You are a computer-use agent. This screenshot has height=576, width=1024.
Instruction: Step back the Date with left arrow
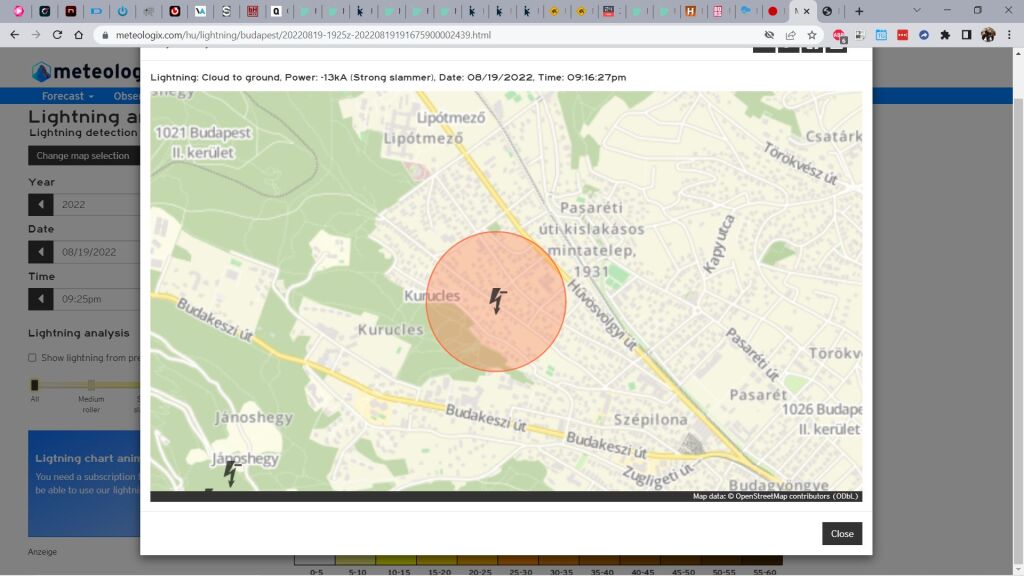[41, 252]
